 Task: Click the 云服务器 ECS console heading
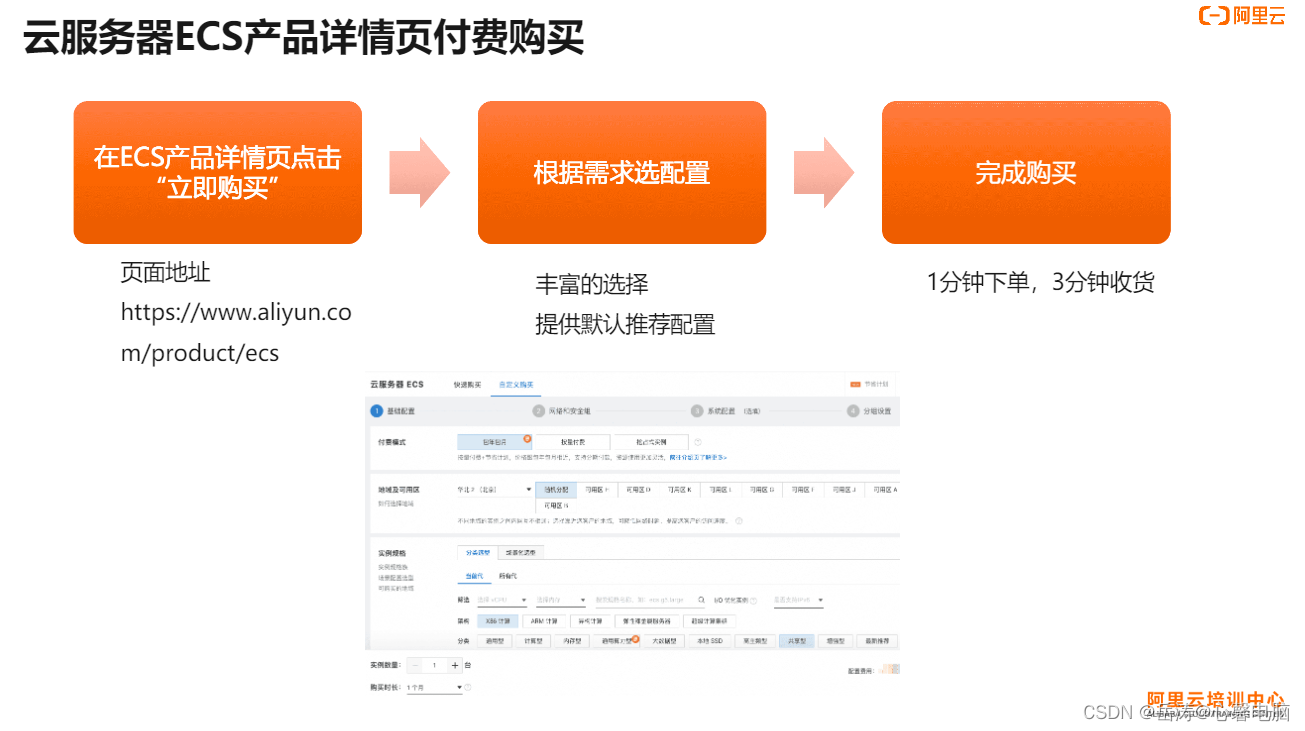pyautogui.click(x=397, y=384)
